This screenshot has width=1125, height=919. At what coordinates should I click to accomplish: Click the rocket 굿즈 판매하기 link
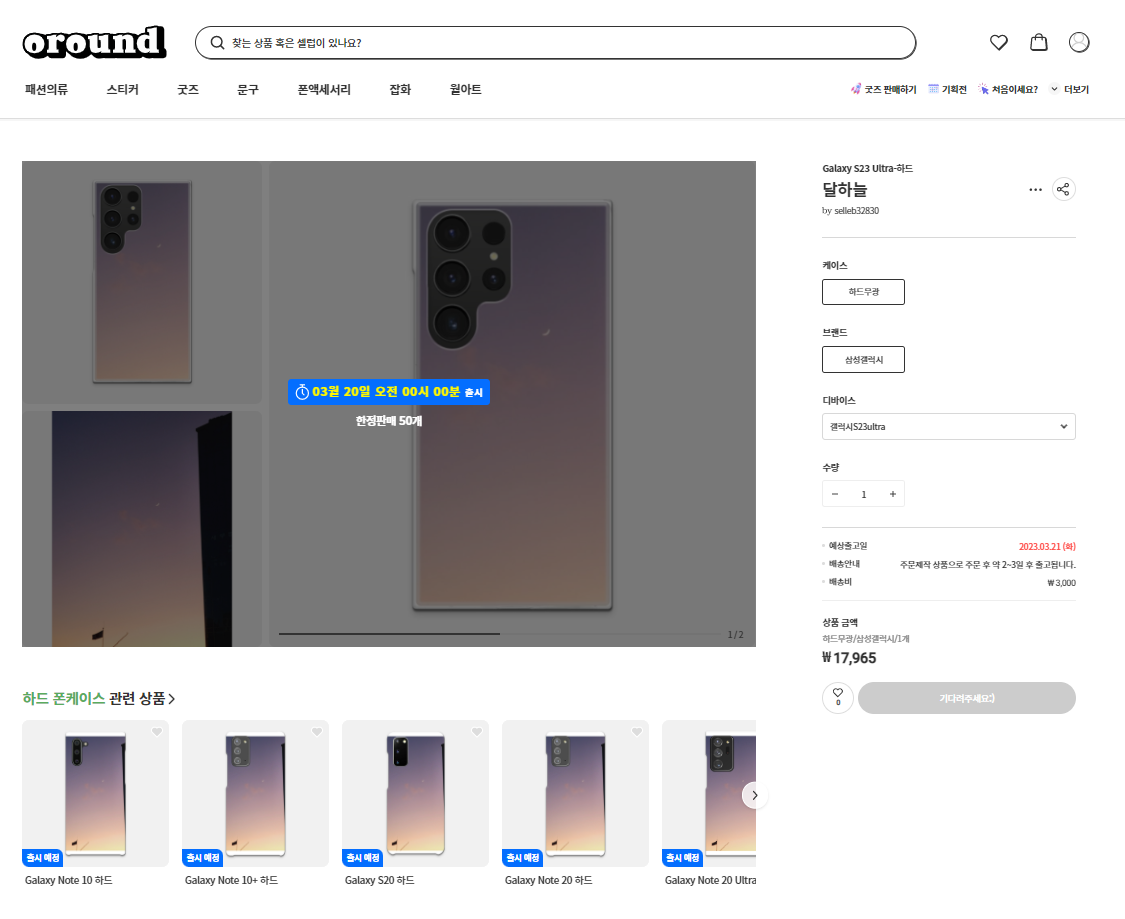pyautogui.click(x=883, y=89)
